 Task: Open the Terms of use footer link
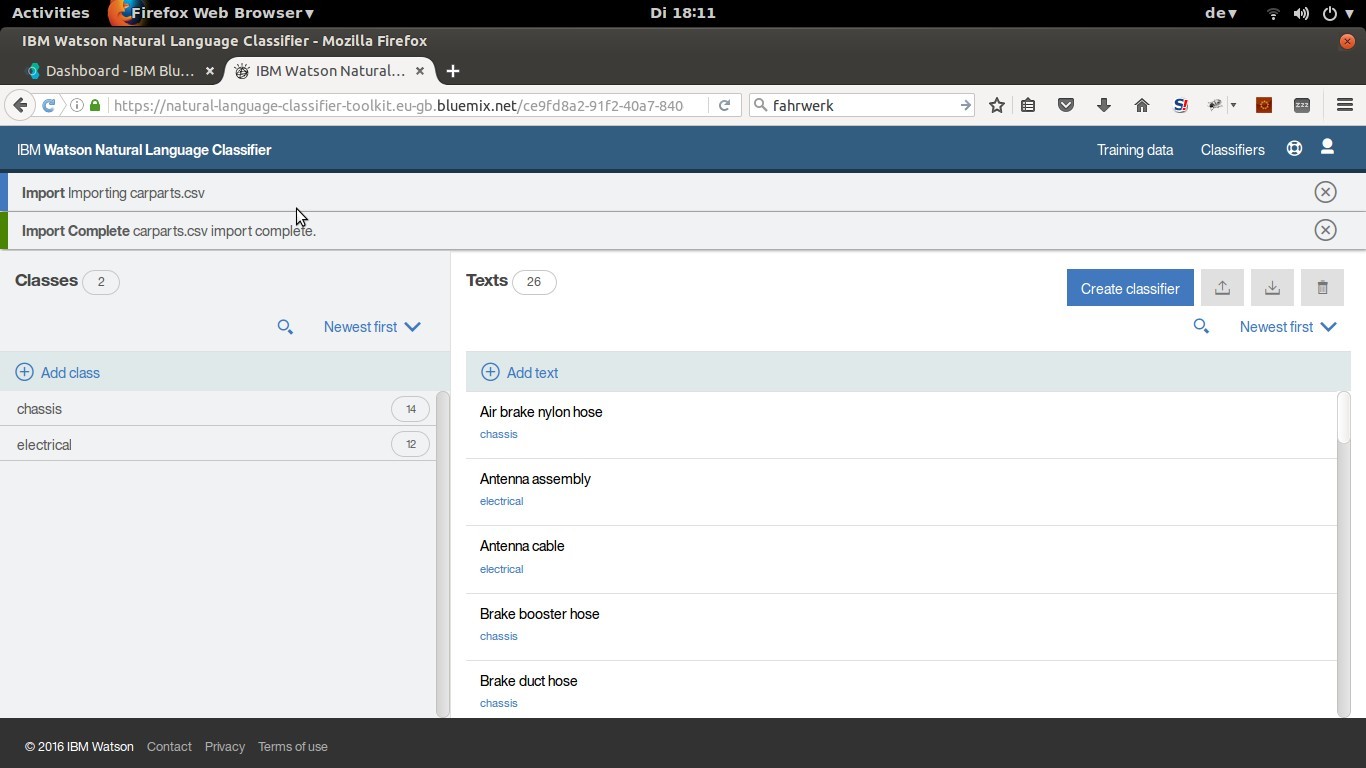point(293,746)
